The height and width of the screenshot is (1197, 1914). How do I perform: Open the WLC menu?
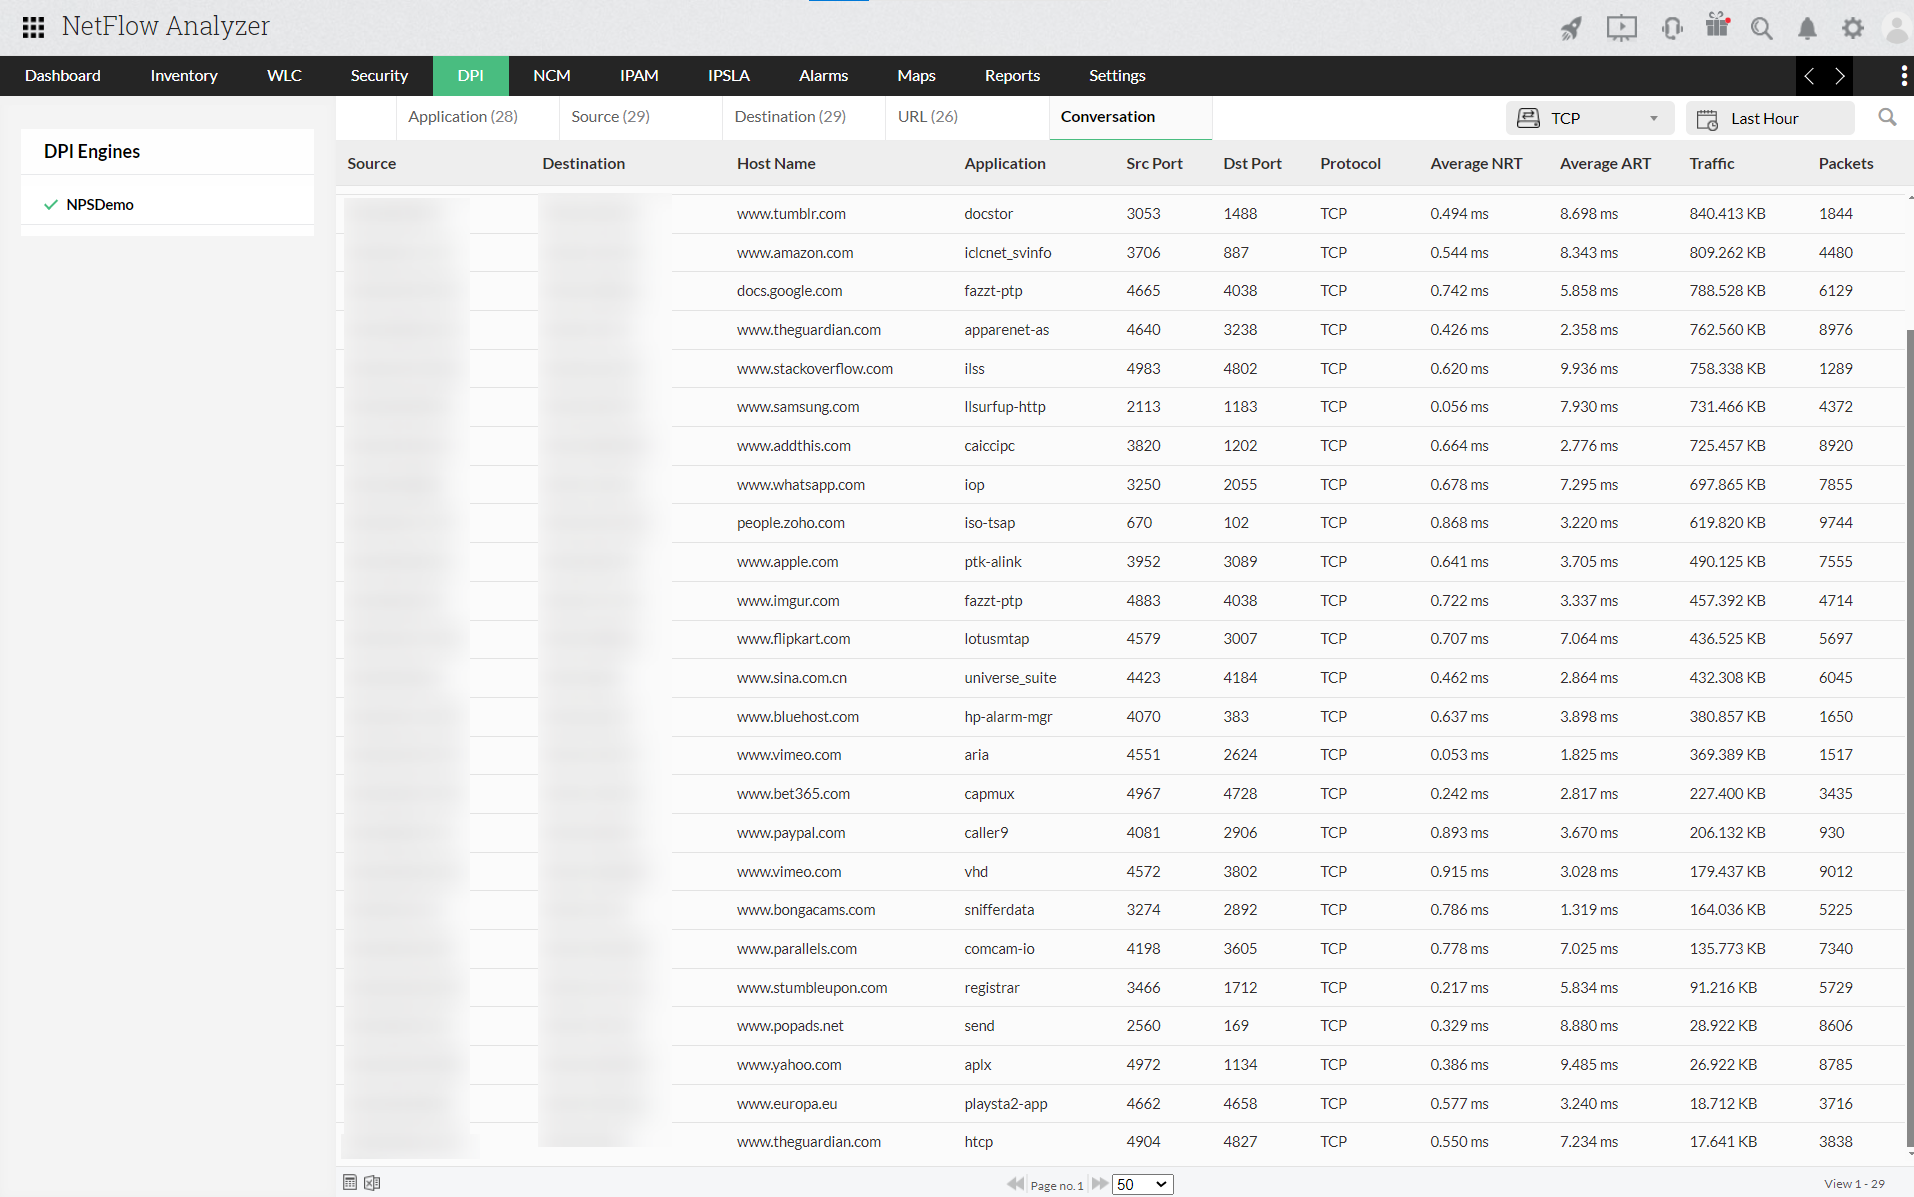[284, 76]
